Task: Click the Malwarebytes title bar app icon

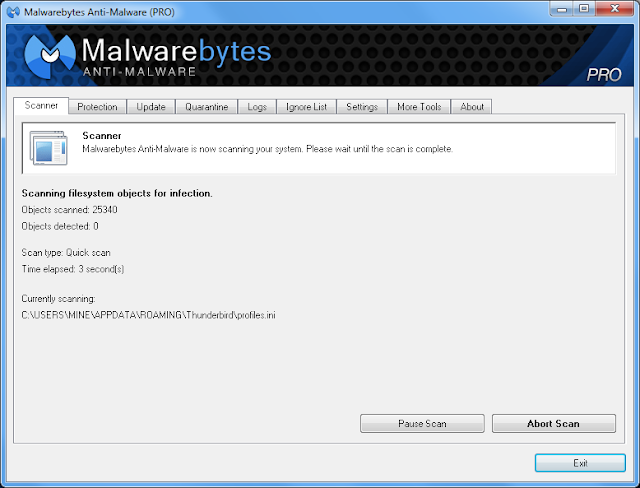Action: point(13,12)
